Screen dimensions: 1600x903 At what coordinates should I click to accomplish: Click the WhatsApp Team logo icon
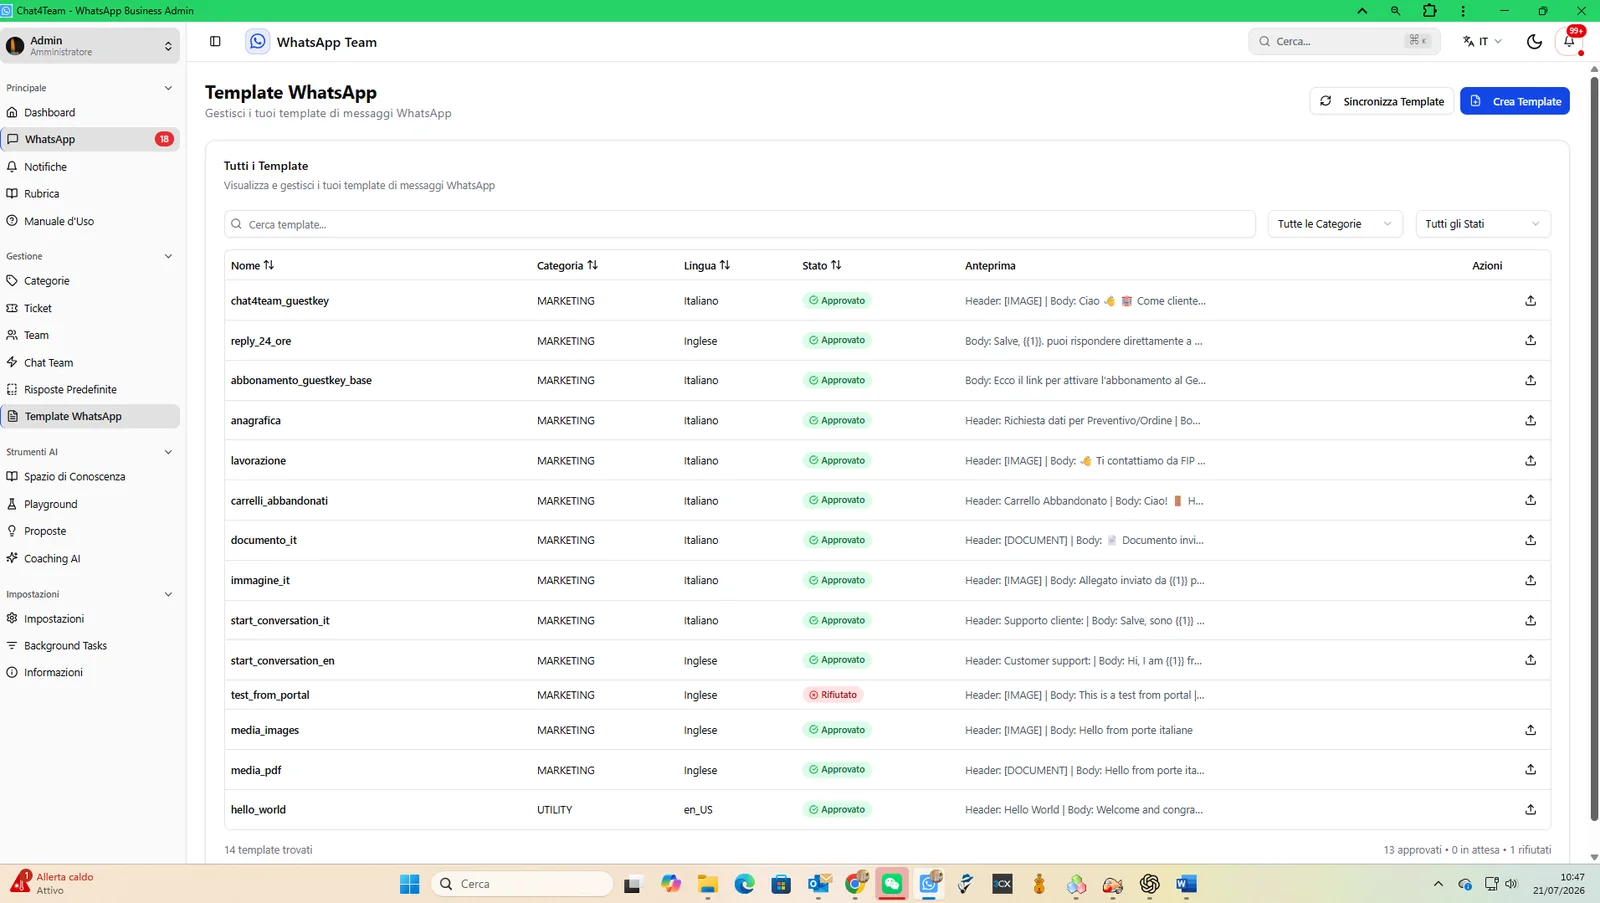pyautogui.click(x=258, y=41)
